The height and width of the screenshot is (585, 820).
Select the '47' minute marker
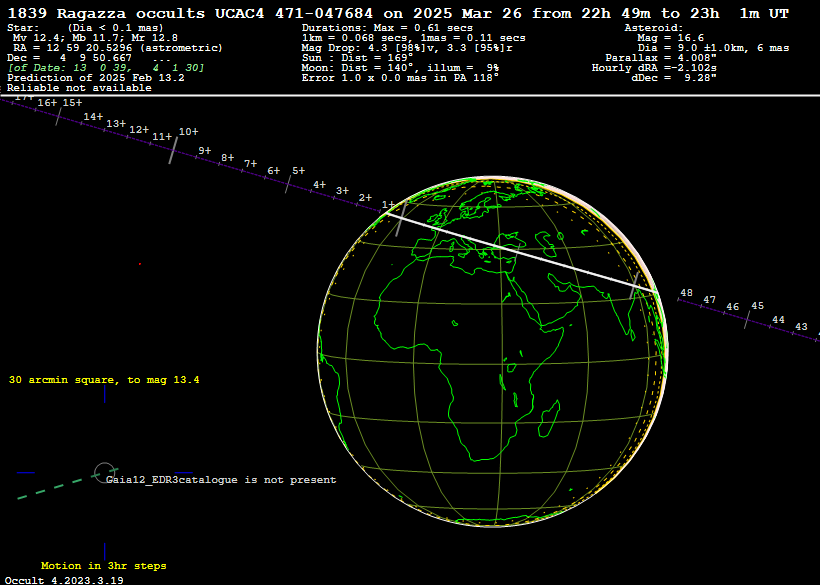point(710,300)
